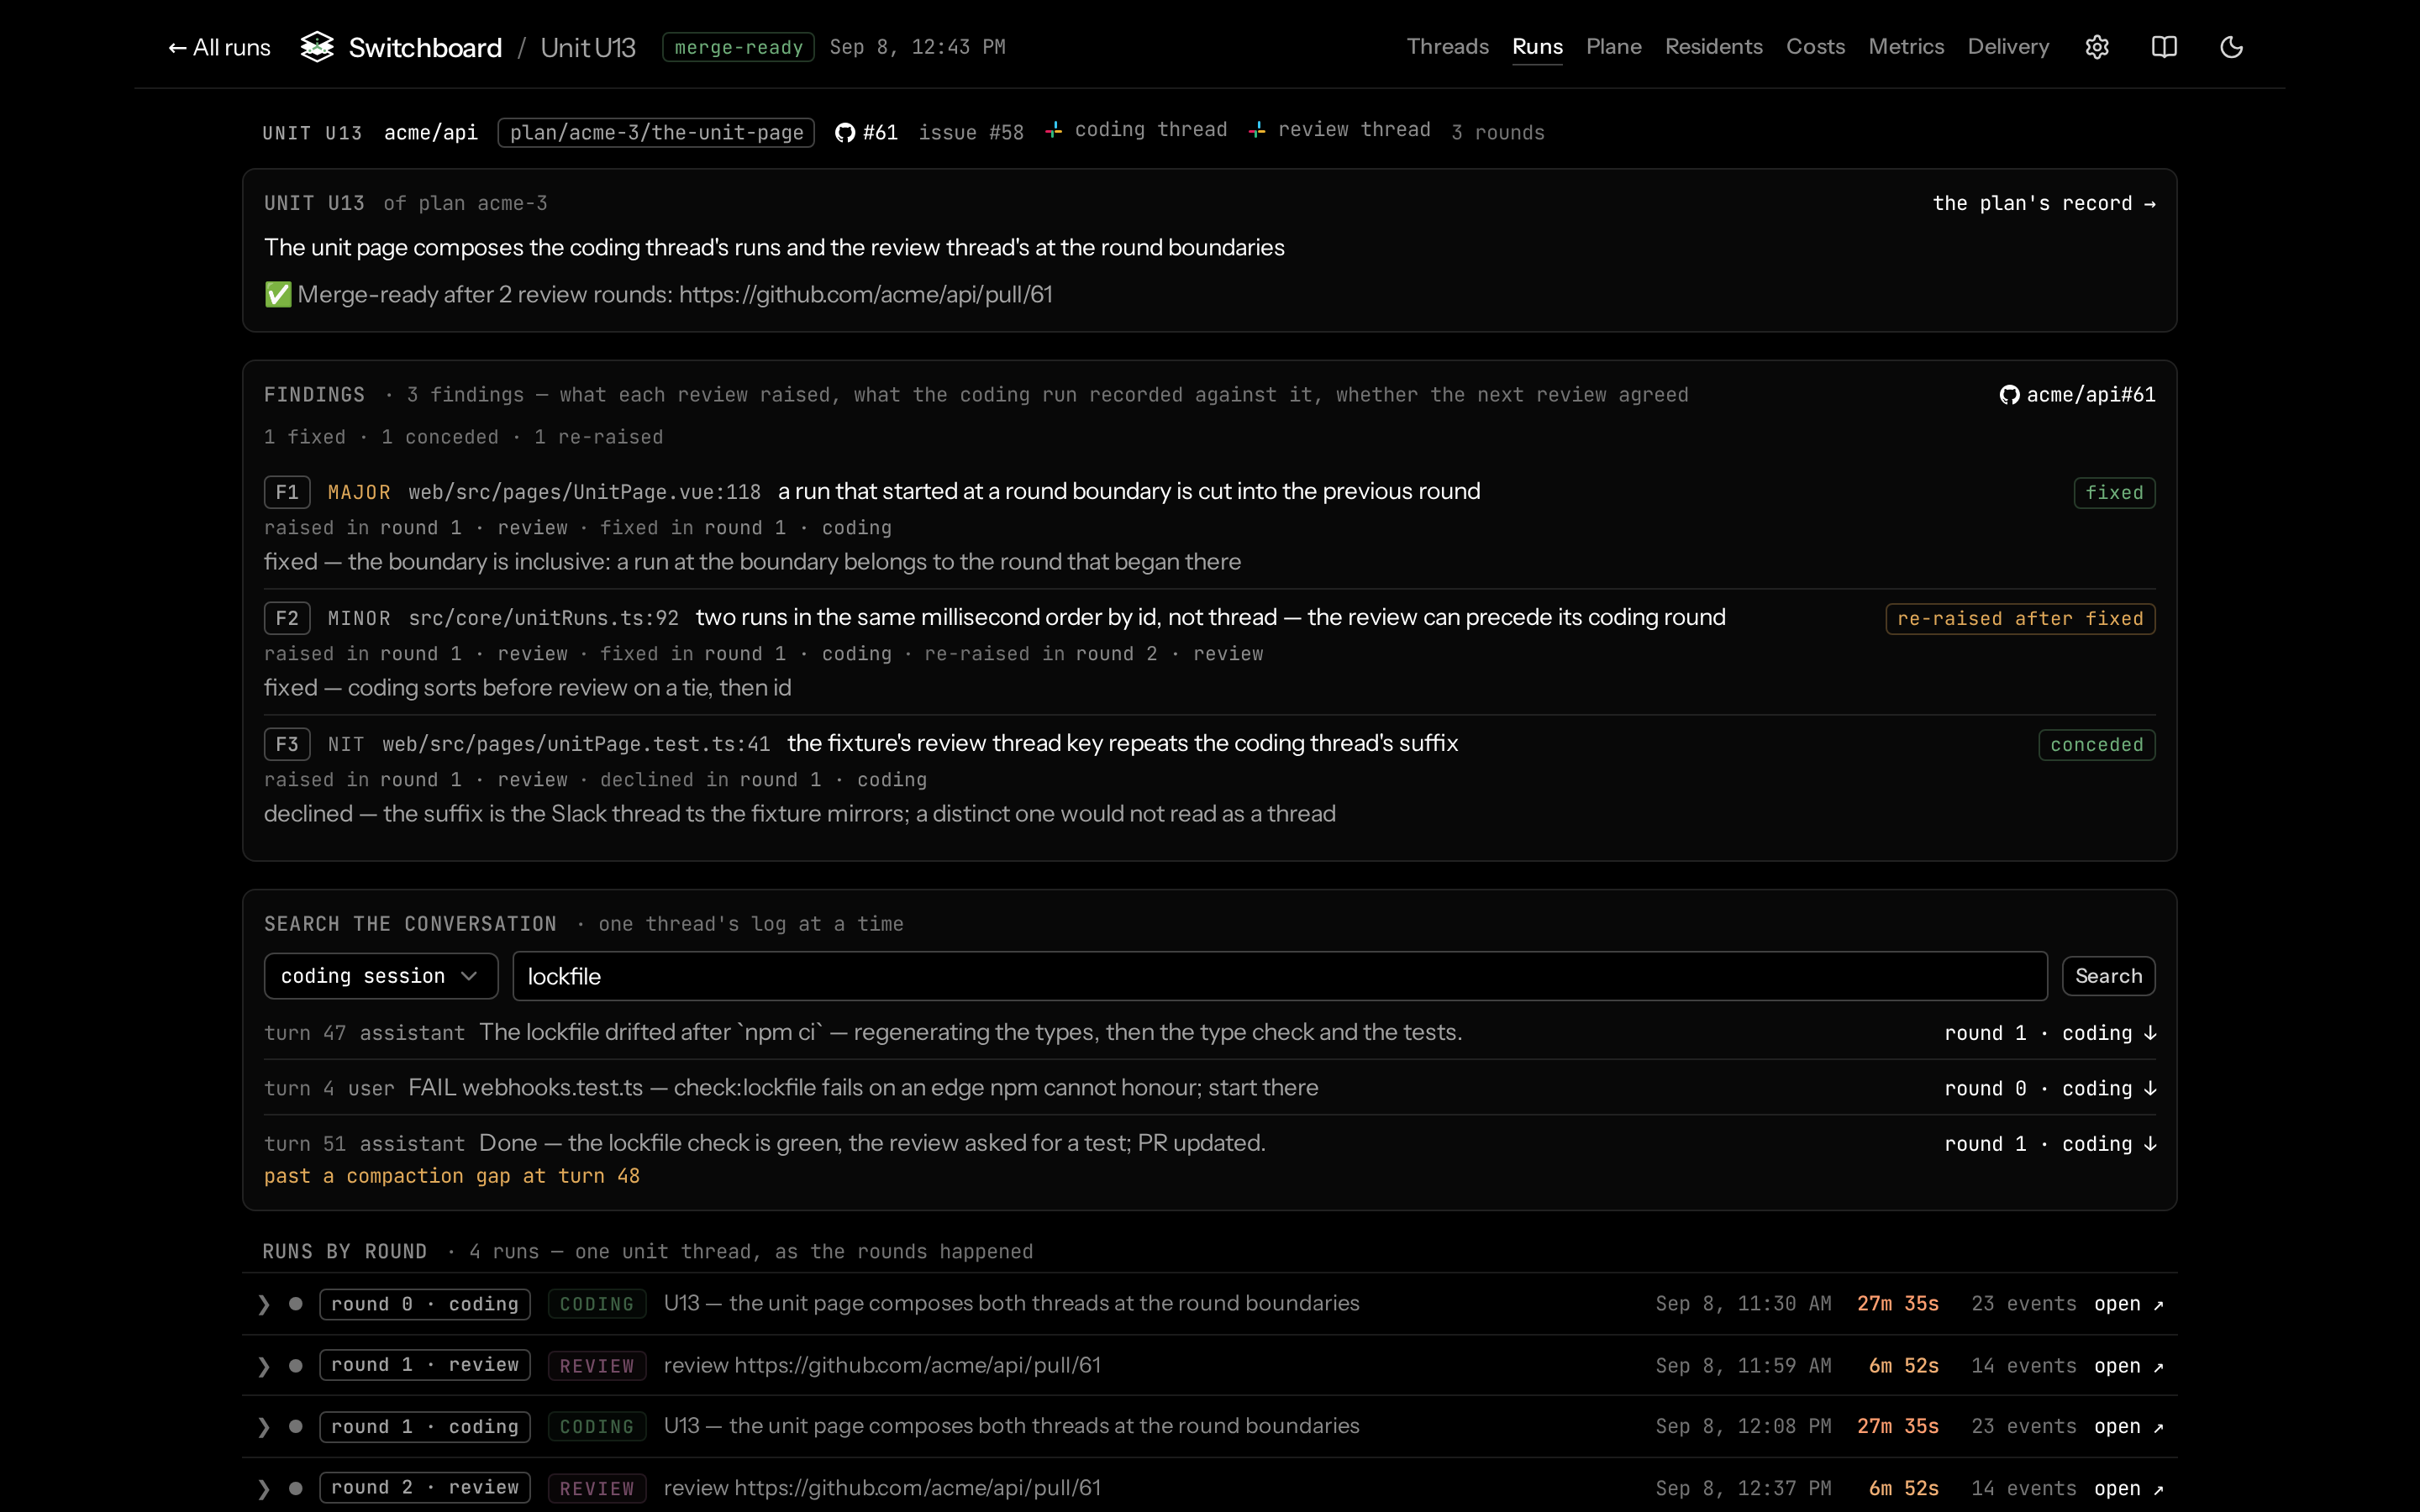2420x1512 pixels.
Task: Open the round 2 review run
Action: 2129,1488
